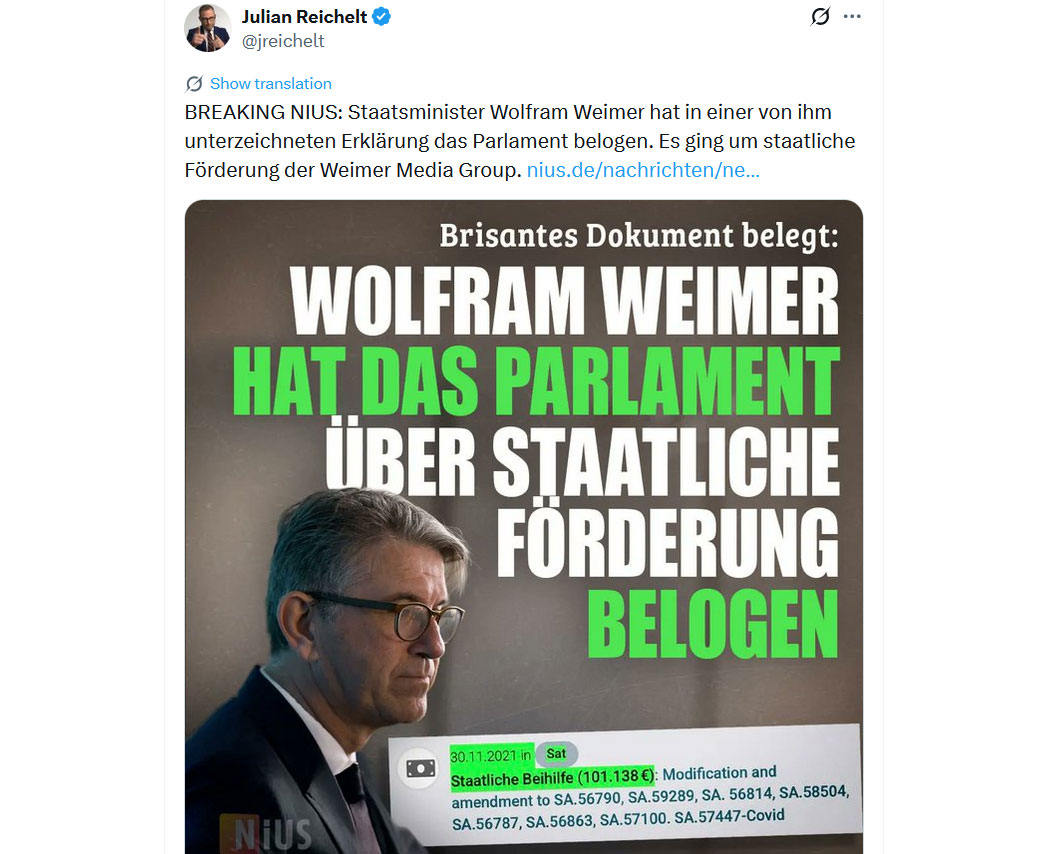1050x854 pixels.
Task: Click the green BELOGEN word
Action: pyautogui.click(x=713, y=624)
